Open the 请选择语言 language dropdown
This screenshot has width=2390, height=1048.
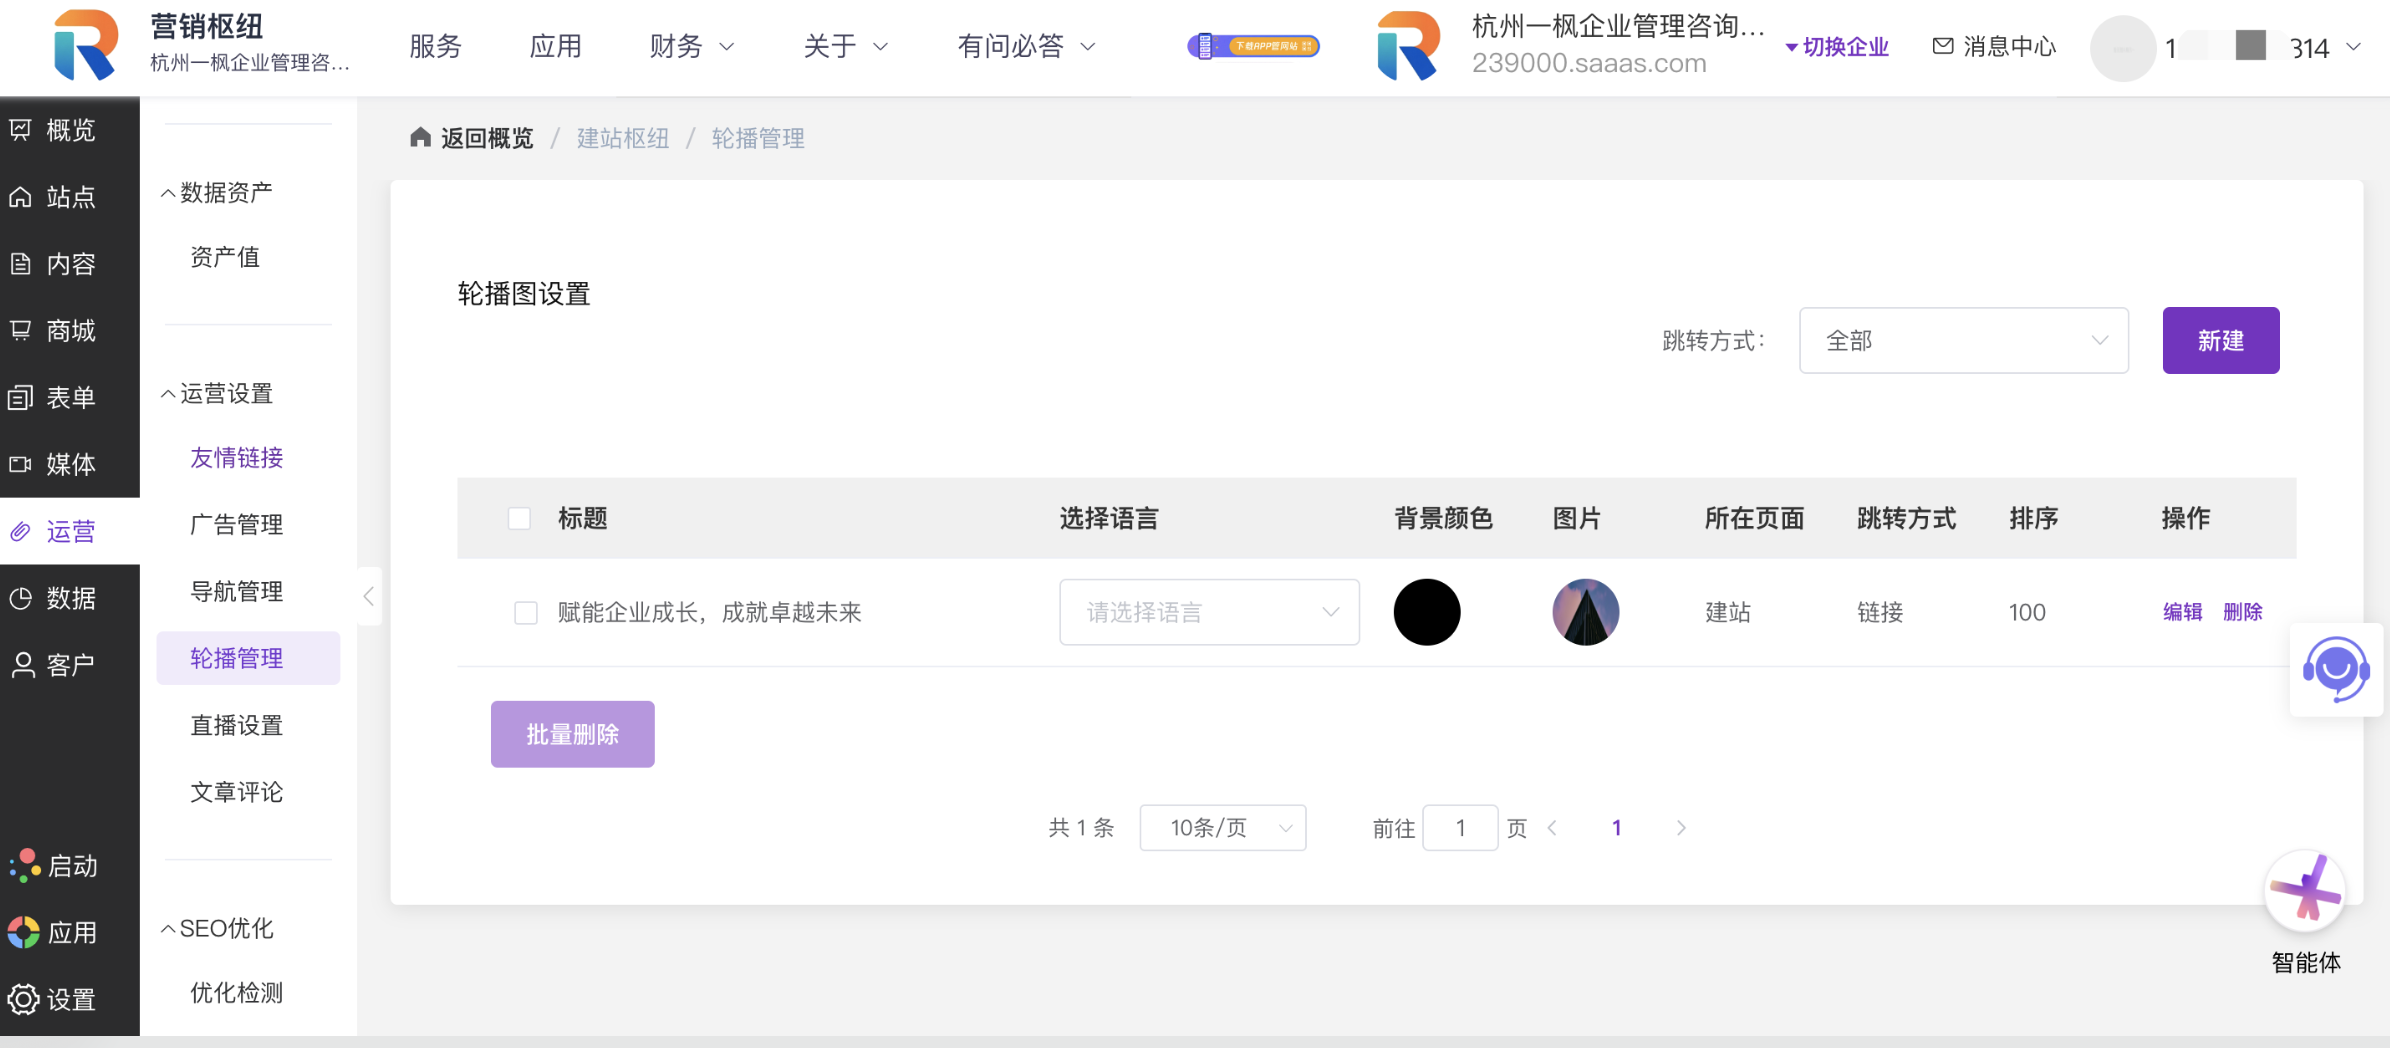[x=1208, y=612]
